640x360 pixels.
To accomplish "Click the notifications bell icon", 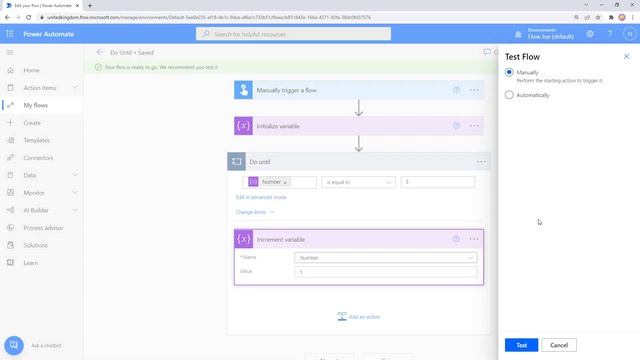I will pos(518,34).
